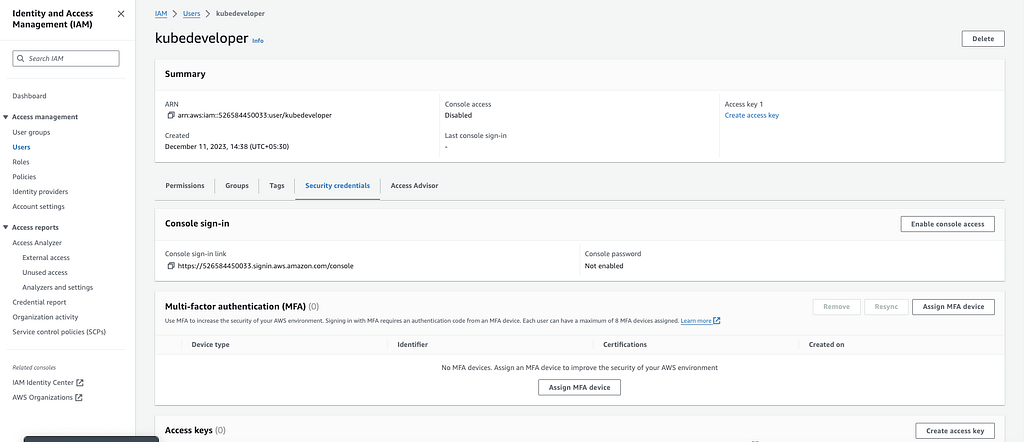The width and height of the screenshot is (1024, 442).
Task: Open Dashboard in the sidebar
Action: tap(29, 96)
